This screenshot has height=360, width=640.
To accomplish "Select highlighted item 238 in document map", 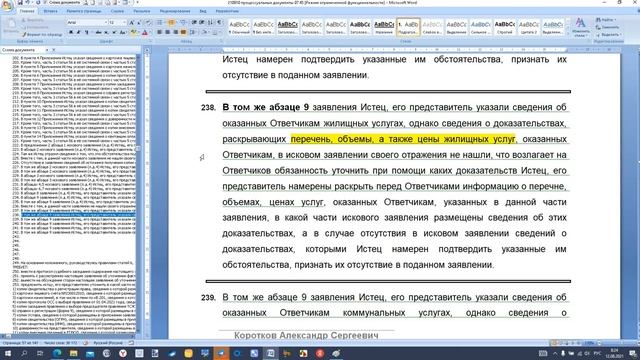I will tap(78, 214).
